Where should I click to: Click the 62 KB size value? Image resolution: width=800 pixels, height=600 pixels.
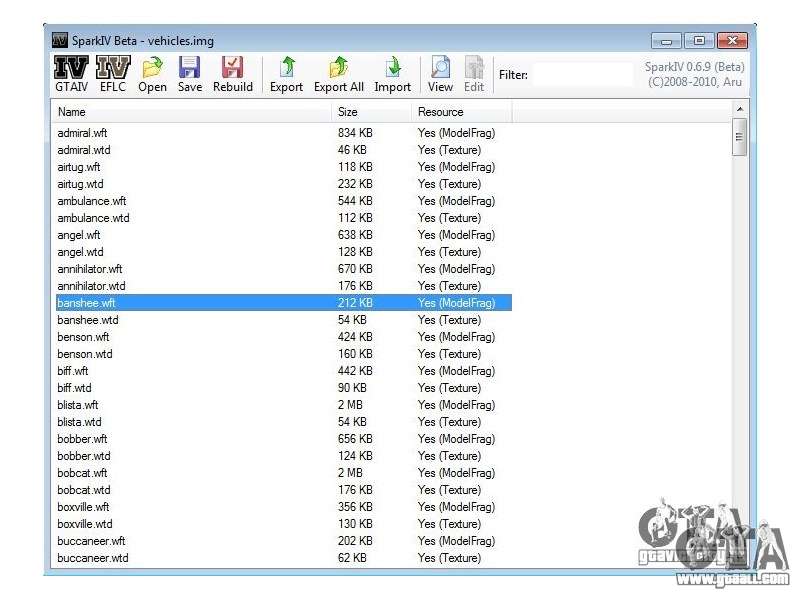coord(352,558)
